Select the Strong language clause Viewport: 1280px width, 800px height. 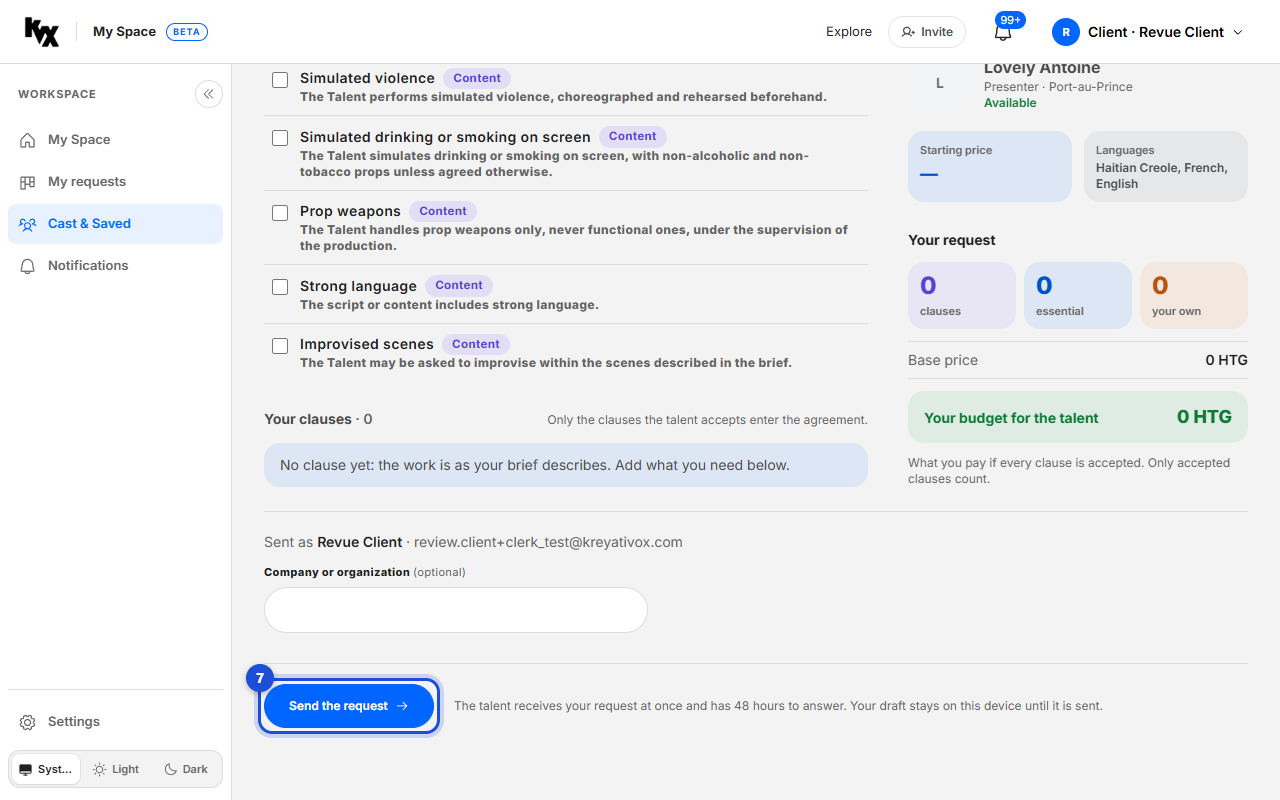(280, 287)
